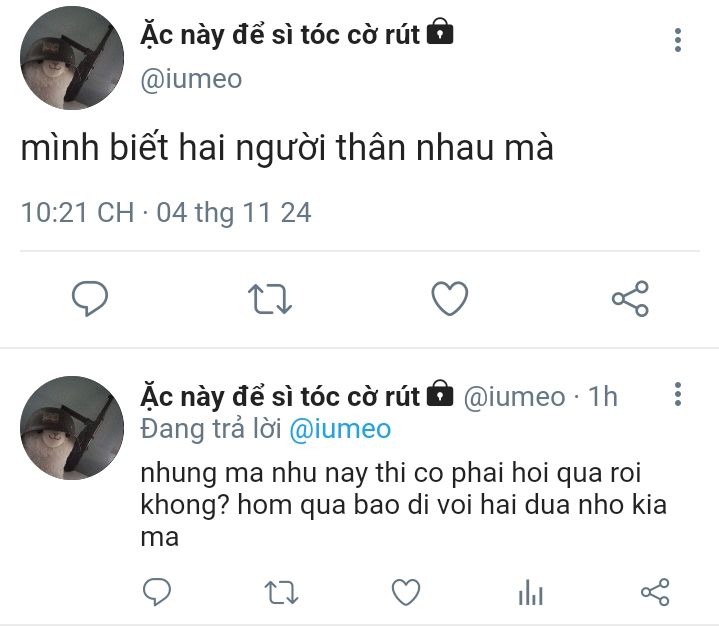Open the reply tweet's three-dot menu

pos(678,394)
